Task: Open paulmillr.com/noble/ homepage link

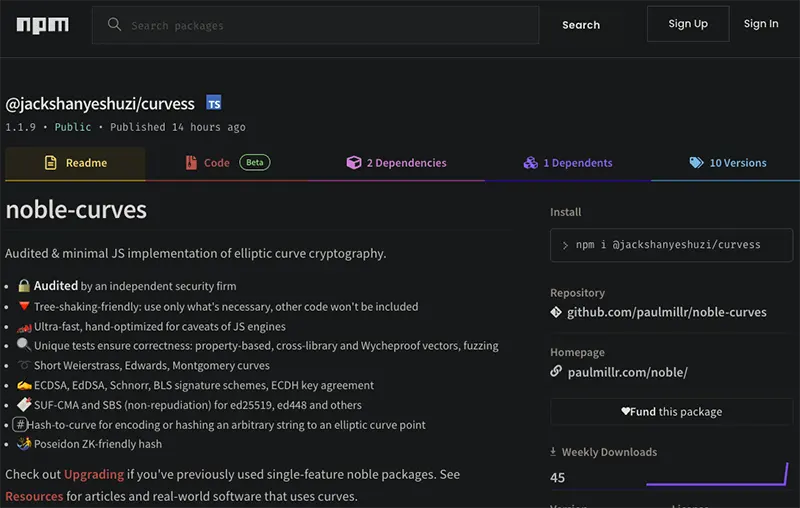Action: (628, 372)
